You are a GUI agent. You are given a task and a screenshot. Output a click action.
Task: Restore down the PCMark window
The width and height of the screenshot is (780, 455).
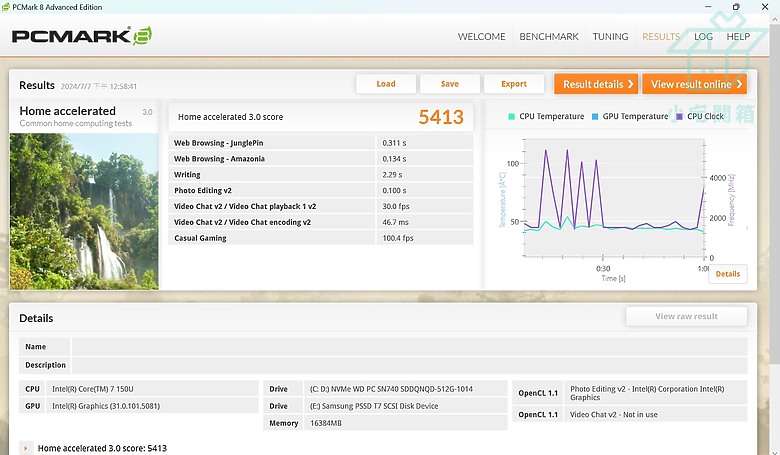tap(736, 7)
